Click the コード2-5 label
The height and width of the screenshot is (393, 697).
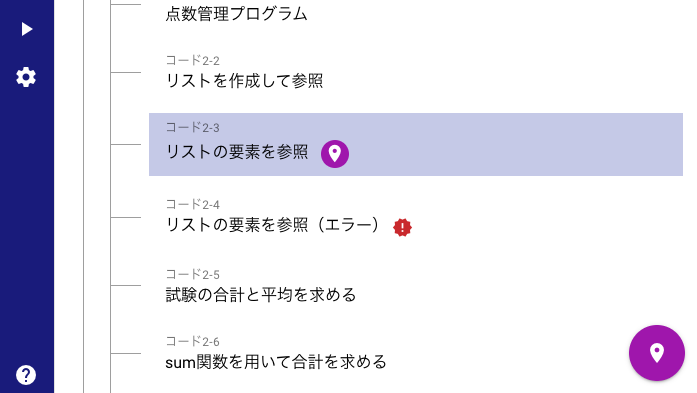pos(192,274)
